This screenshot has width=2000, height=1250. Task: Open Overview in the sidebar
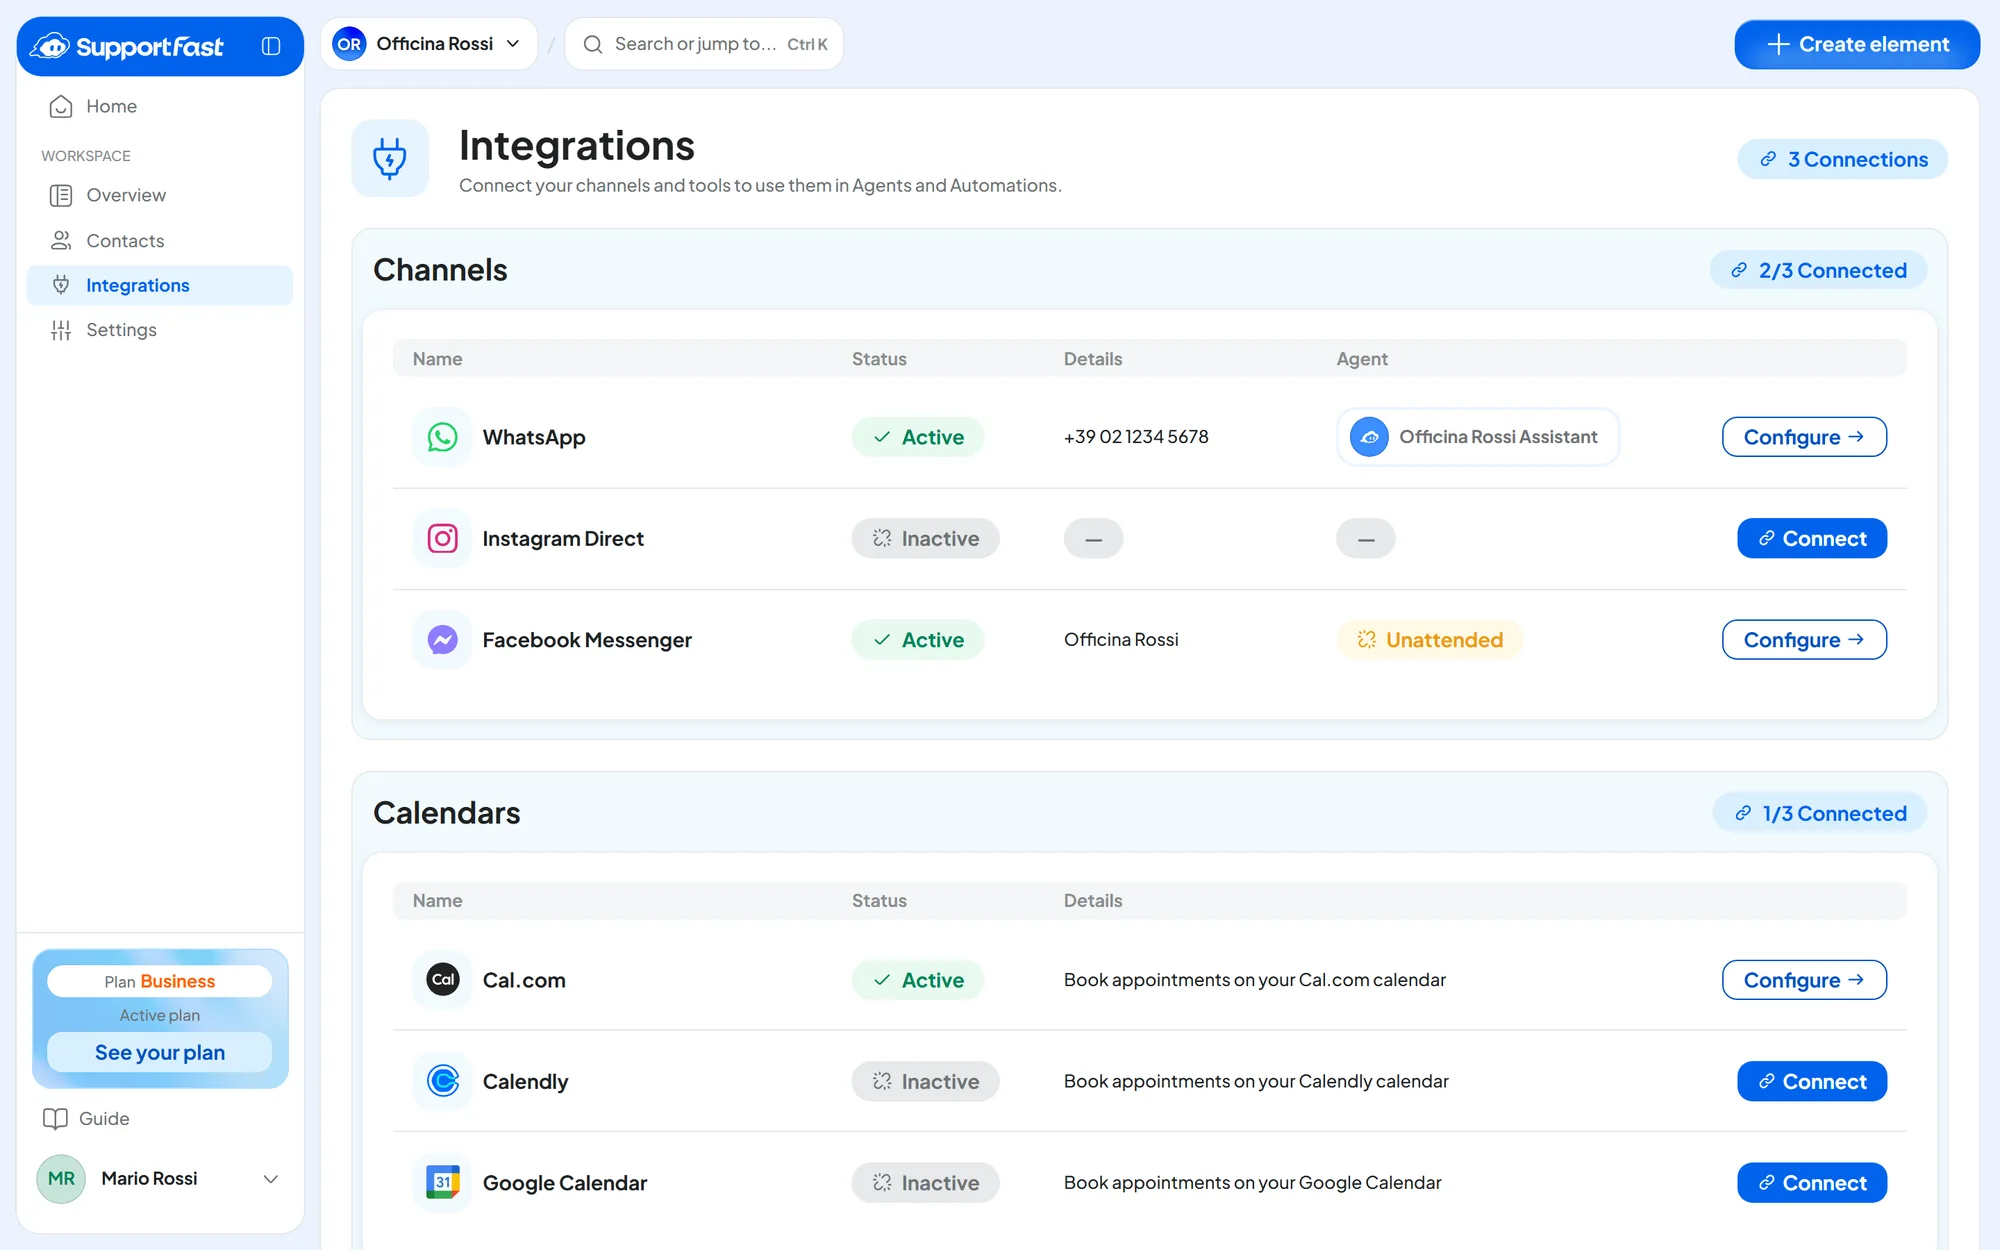[x=160, y=195]
